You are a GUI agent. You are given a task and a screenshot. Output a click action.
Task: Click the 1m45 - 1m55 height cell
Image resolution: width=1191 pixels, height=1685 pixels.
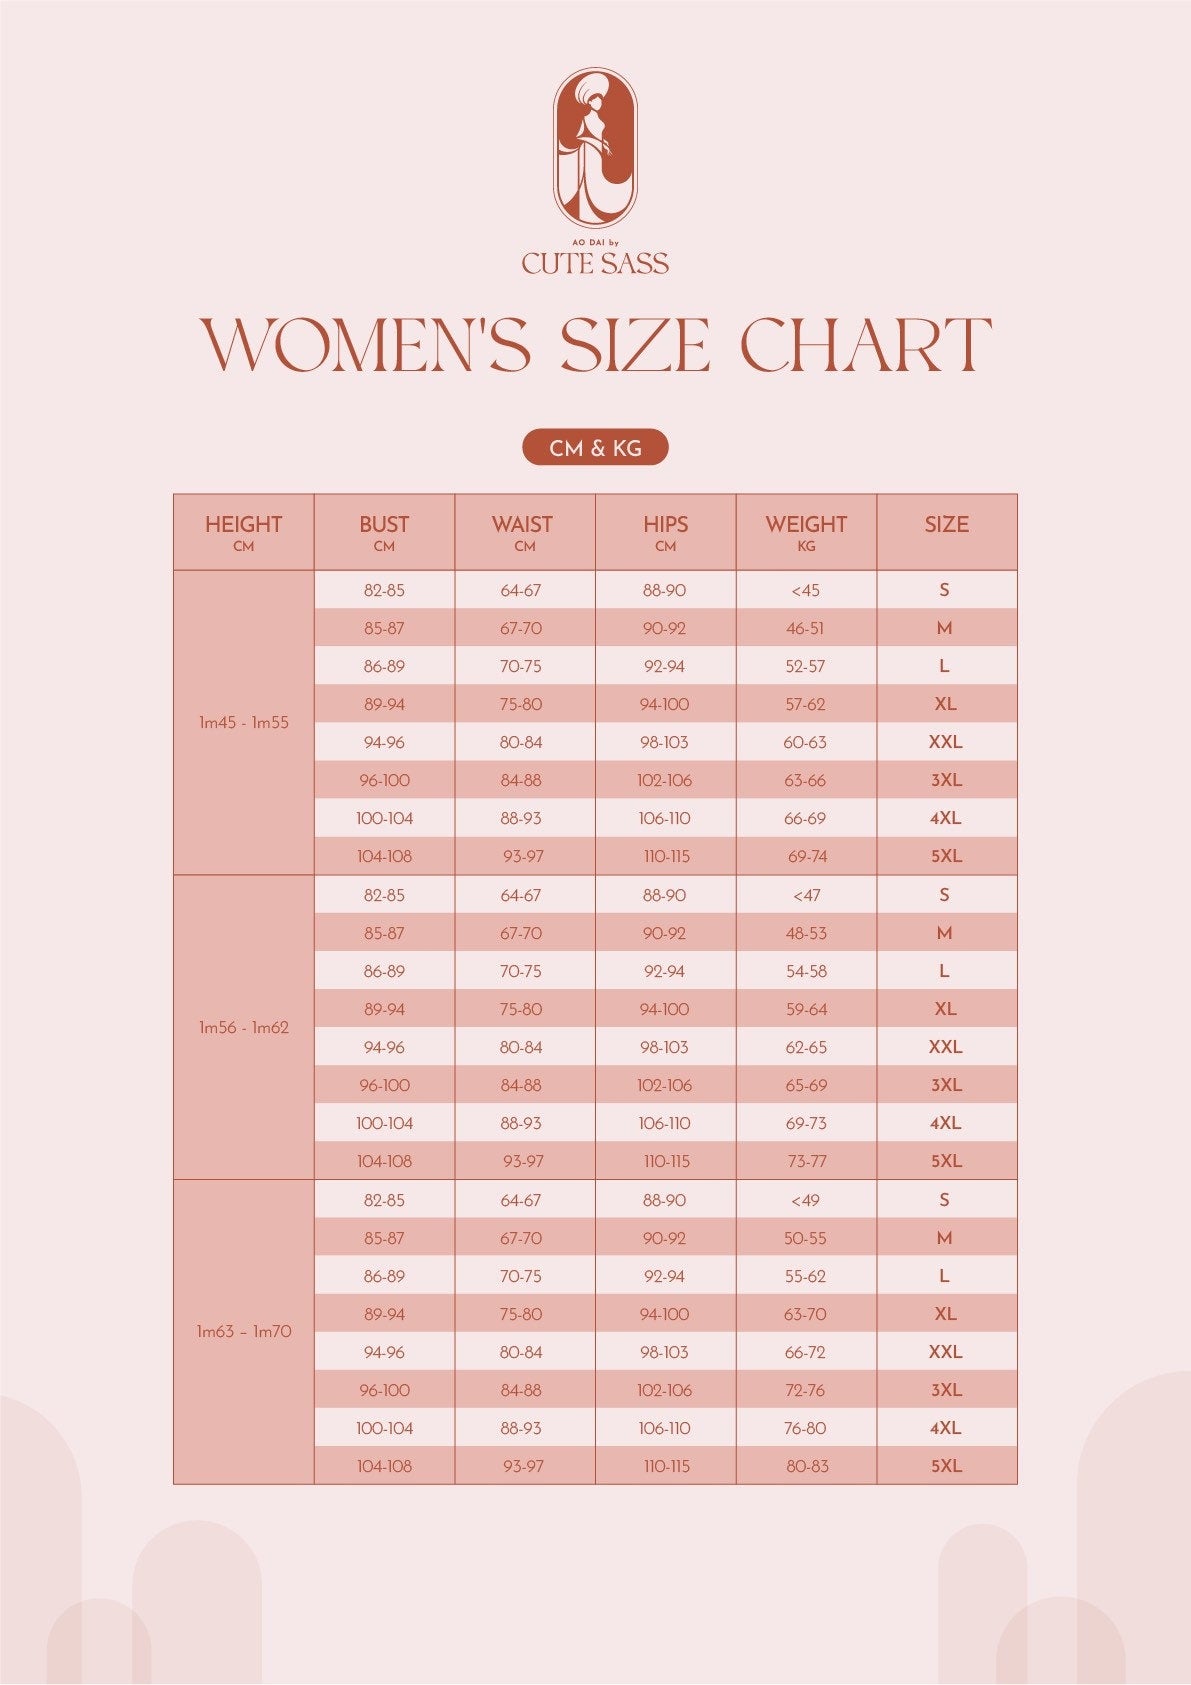(x=244, y=722)
